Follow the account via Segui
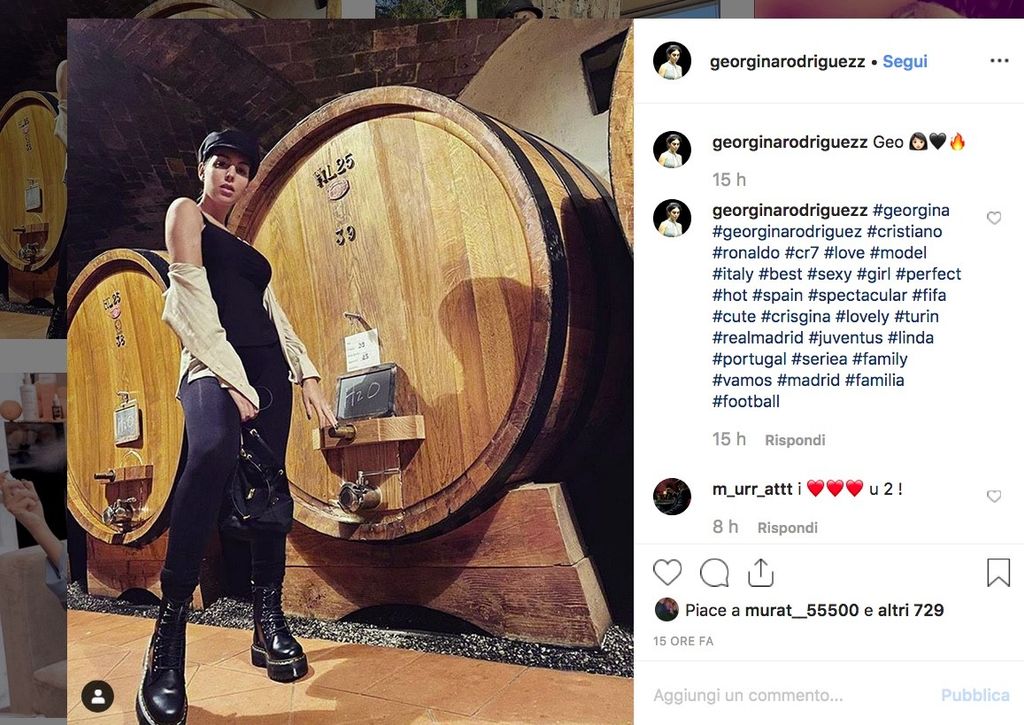 coord(904,61)
